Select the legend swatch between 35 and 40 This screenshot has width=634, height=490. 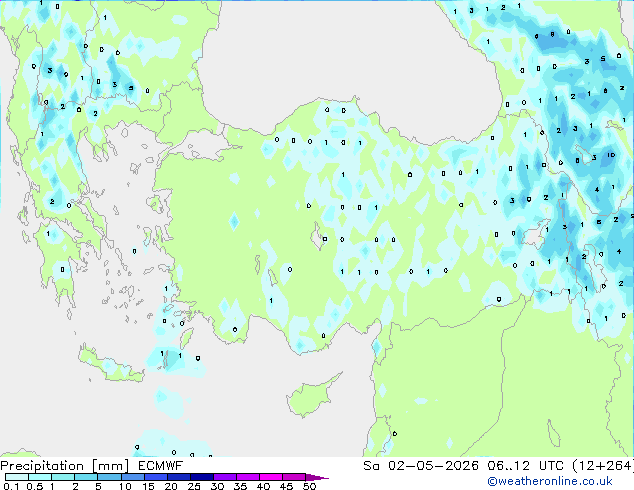[247, 477]
